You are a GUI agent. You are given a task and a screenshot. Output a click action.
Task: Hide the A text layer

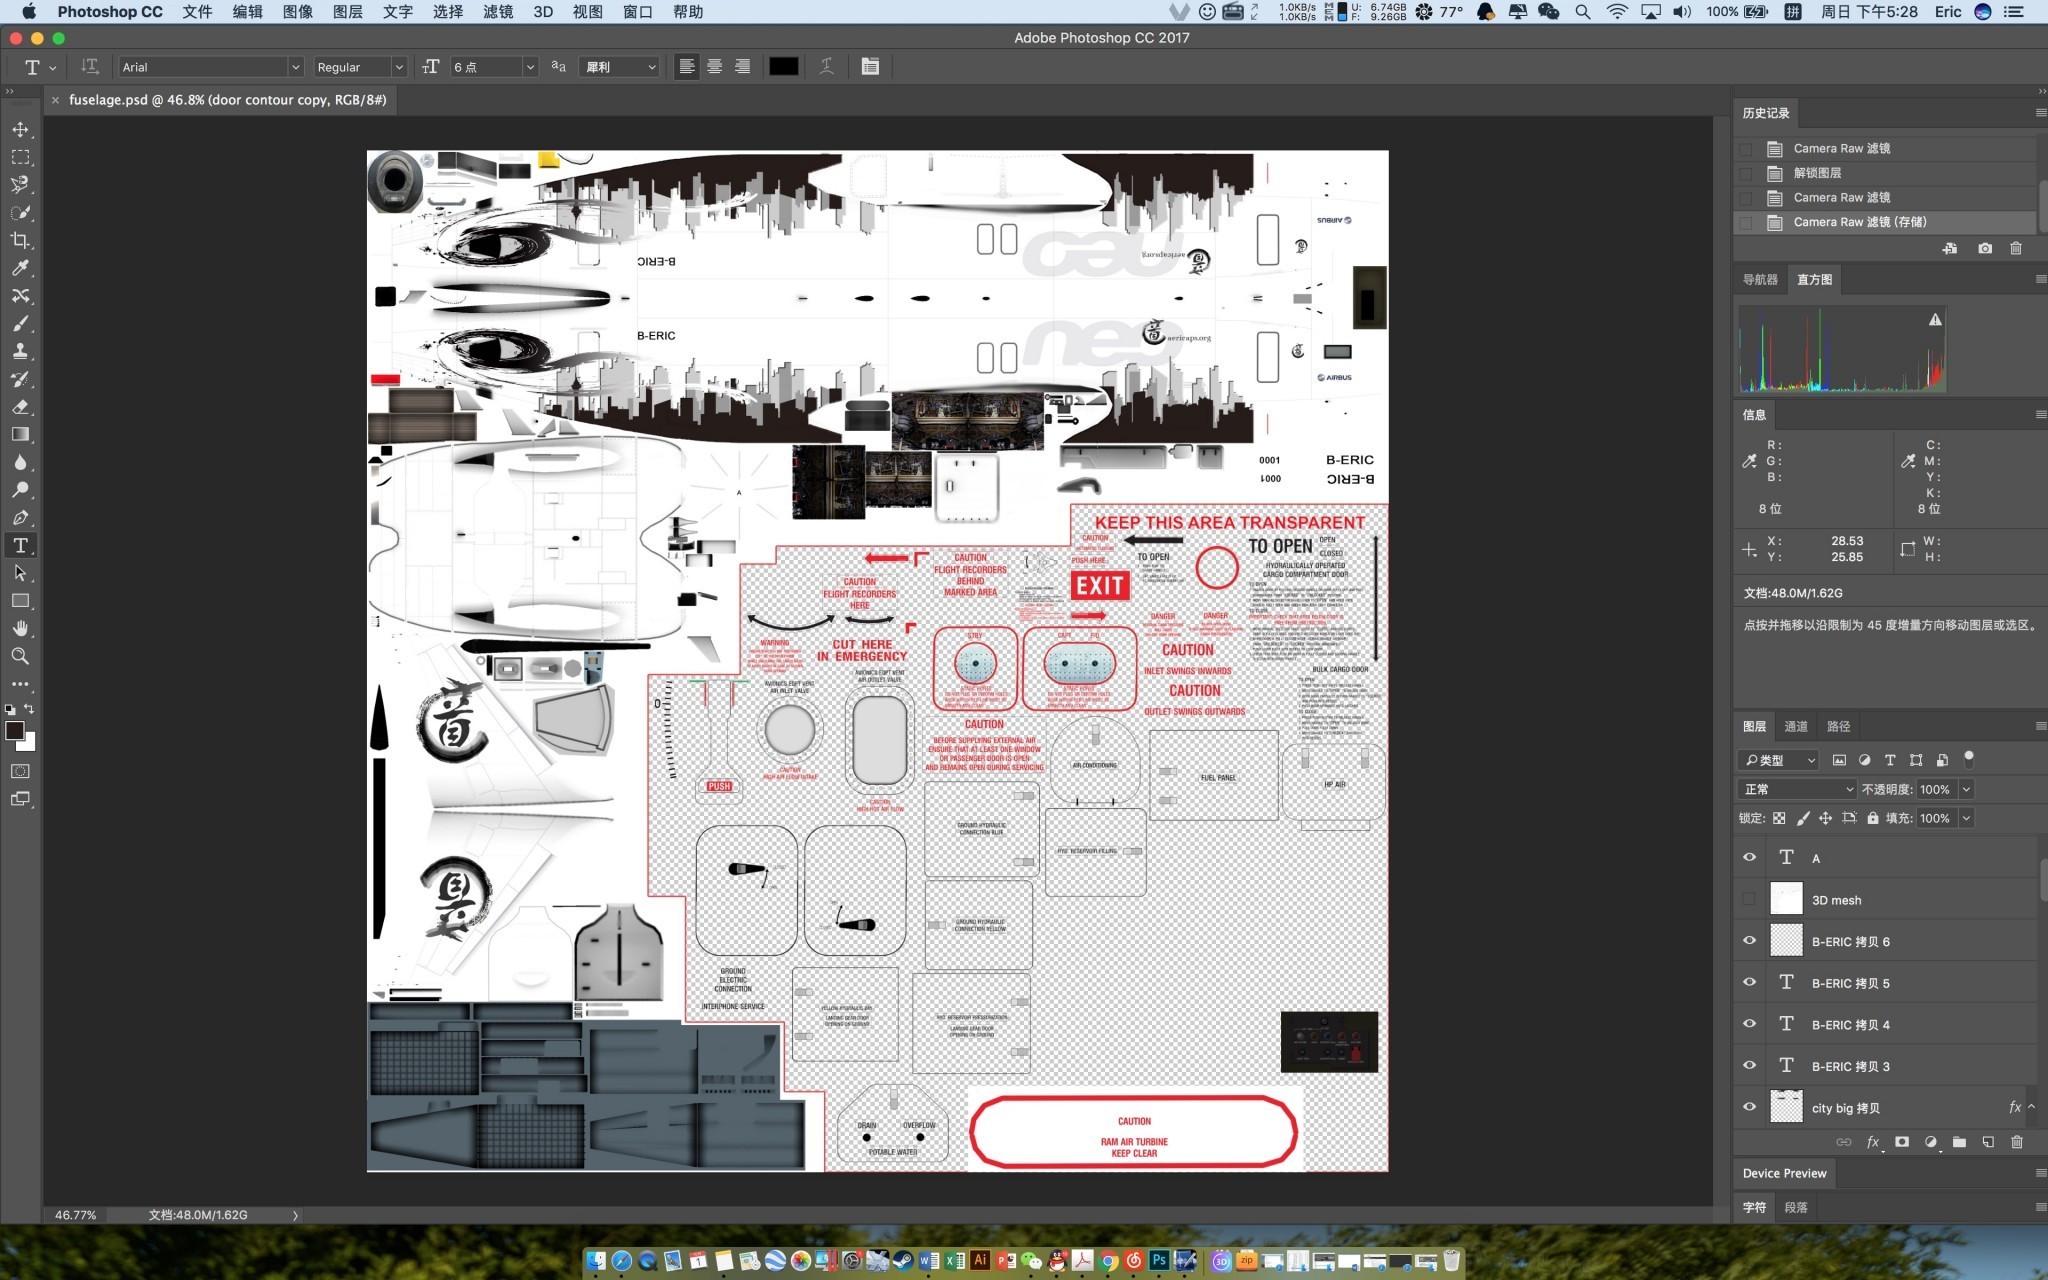click(1749, 857)
